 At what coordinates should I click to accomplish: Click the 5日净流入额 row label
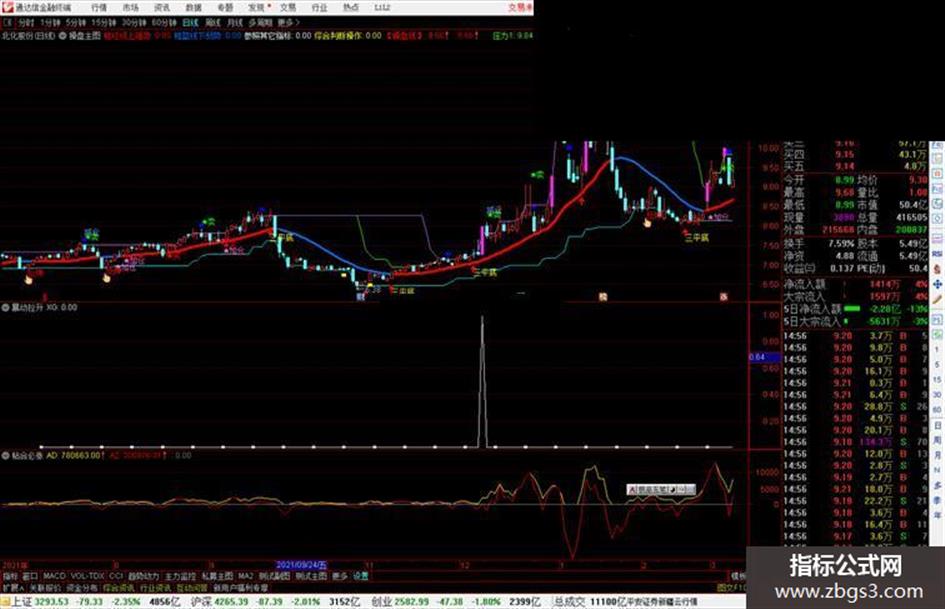[811, 309]
